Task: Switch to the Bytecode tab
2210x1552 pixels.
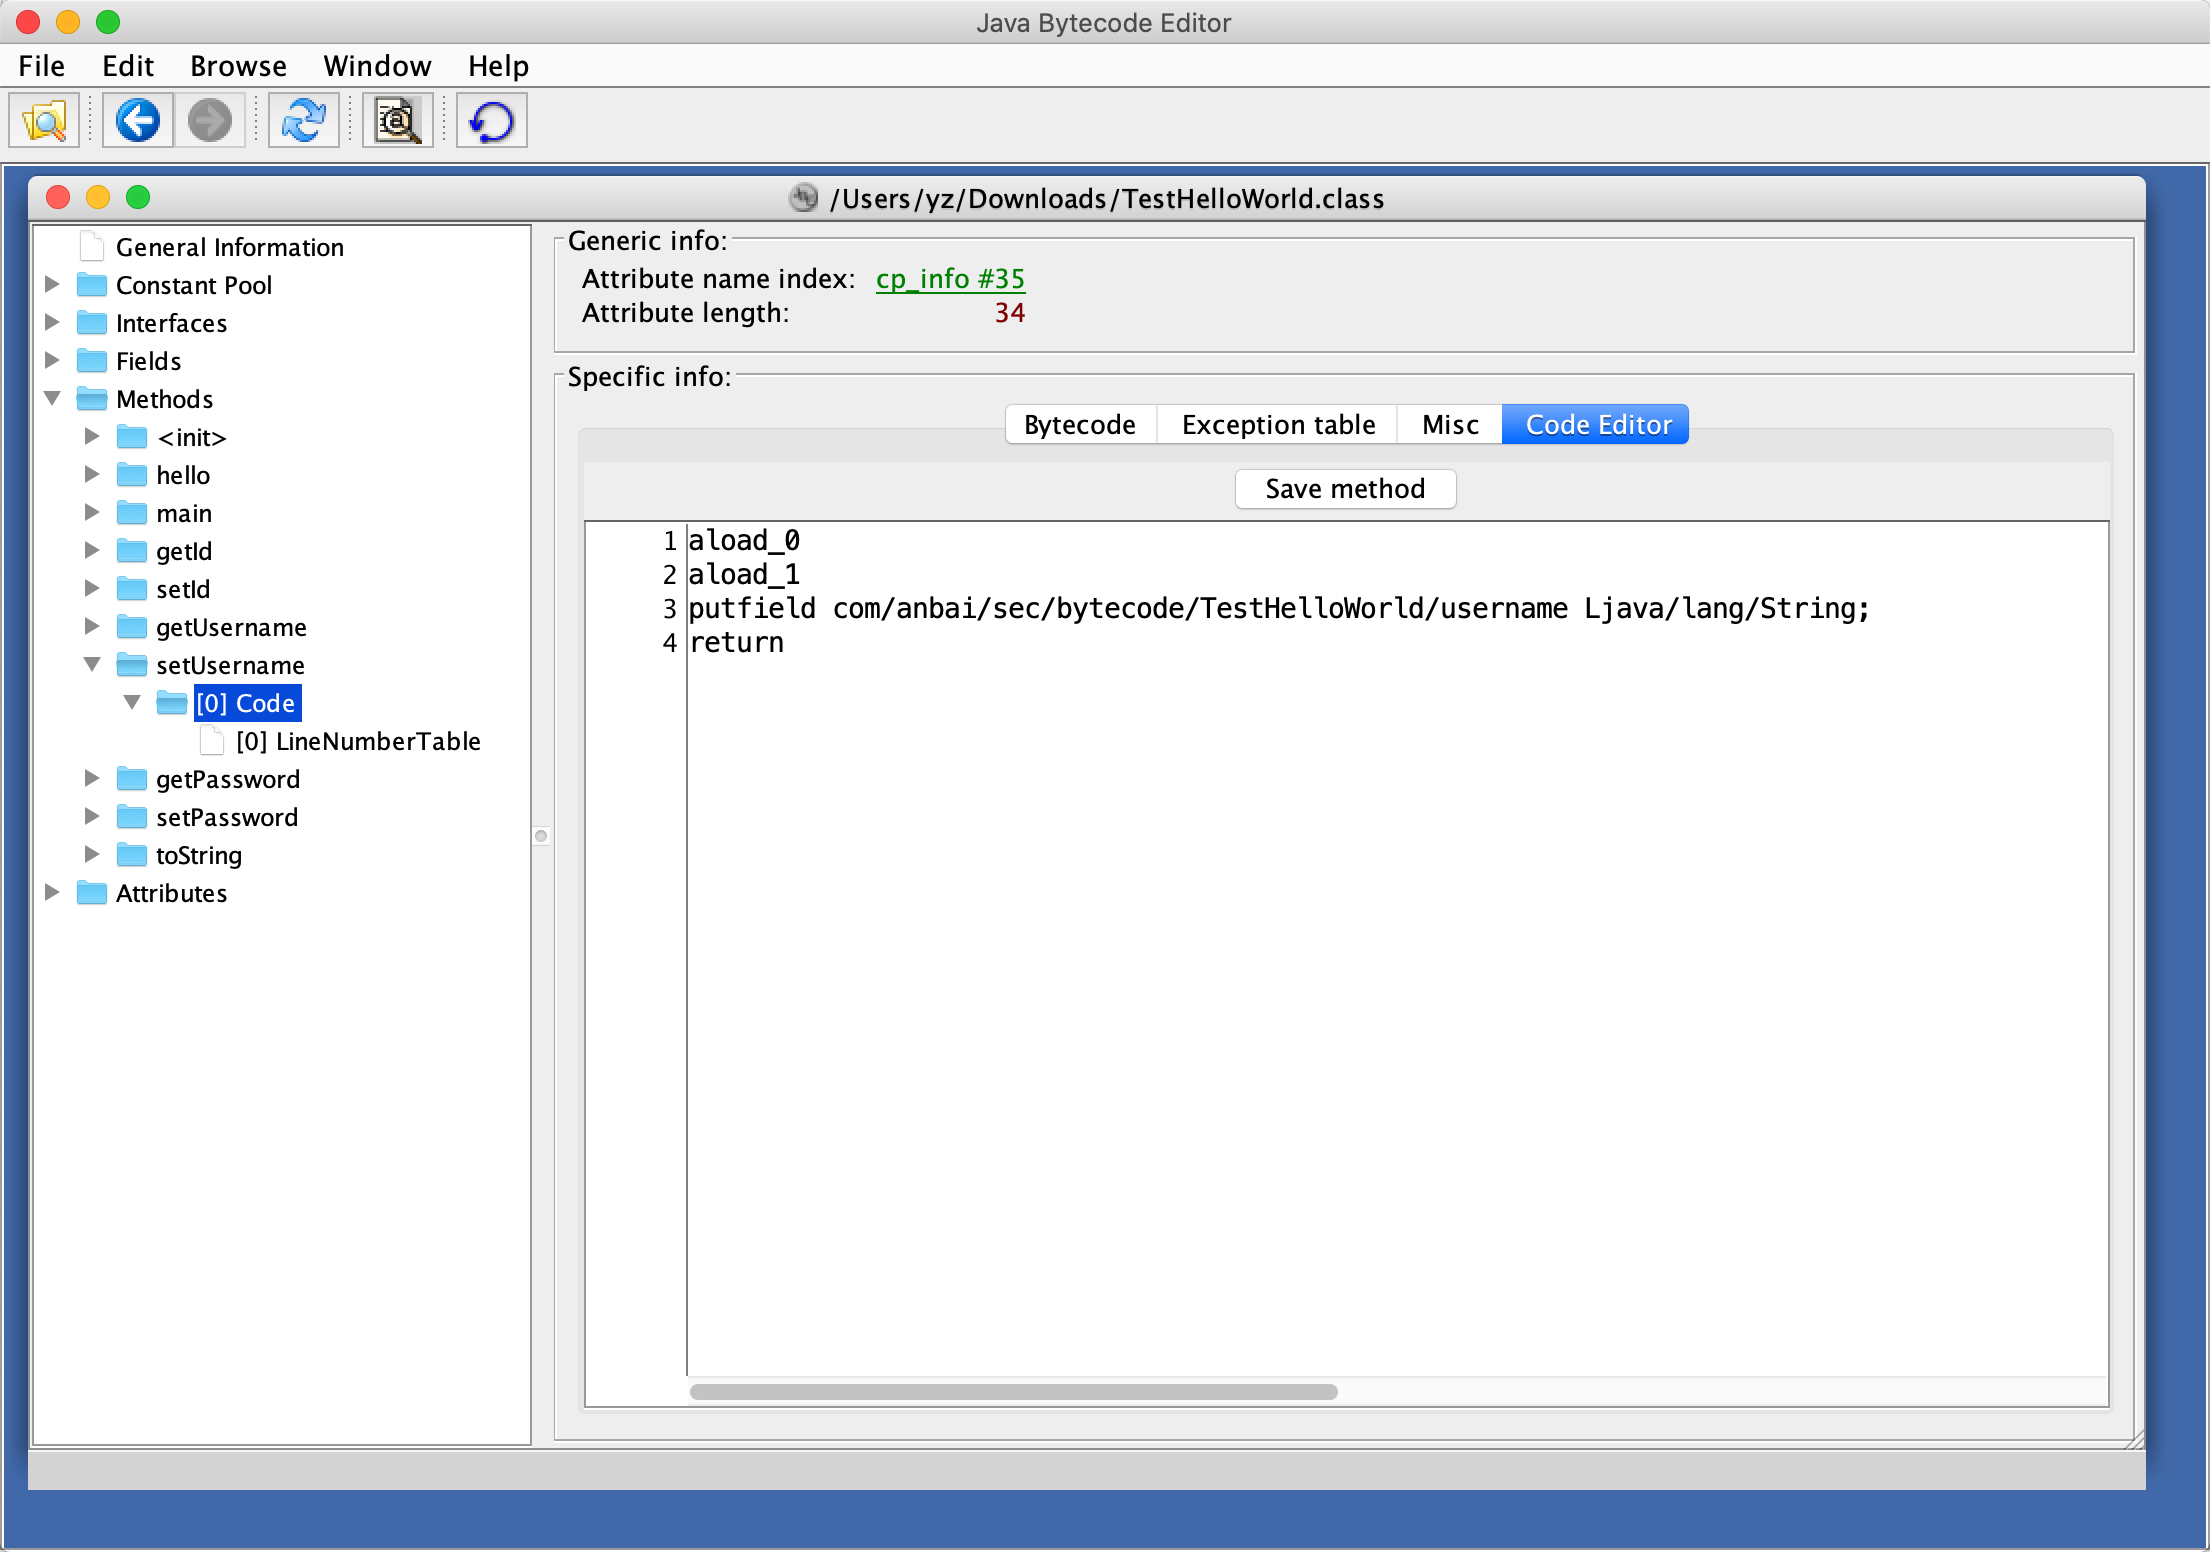Action: pyautogui.click(x=1080, y=425)
